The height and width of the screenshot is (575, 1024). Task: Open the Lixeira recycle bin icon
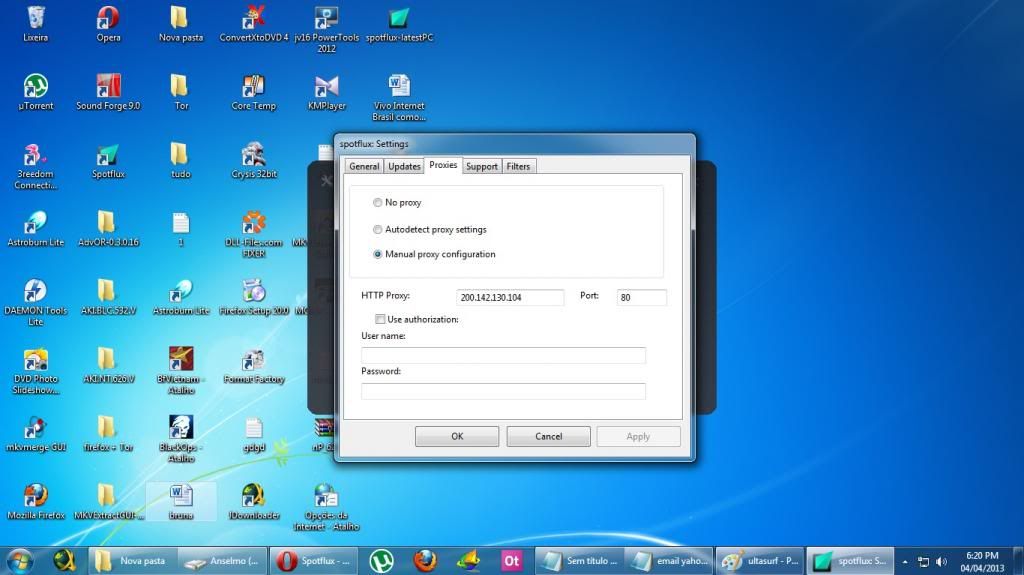click(x=35, y=24)
